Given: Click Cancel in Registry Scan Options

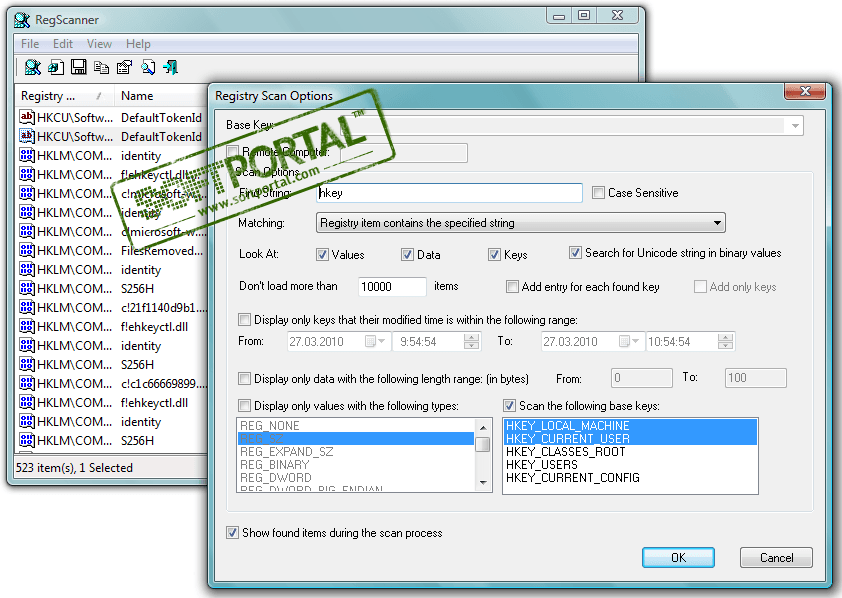Looking at the screenshot, I should [x=776, y=557].
